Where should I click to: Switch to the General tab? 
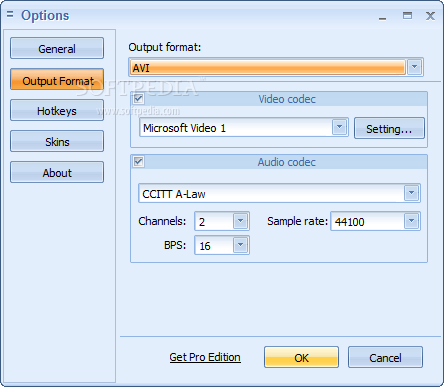click(57, 48)
